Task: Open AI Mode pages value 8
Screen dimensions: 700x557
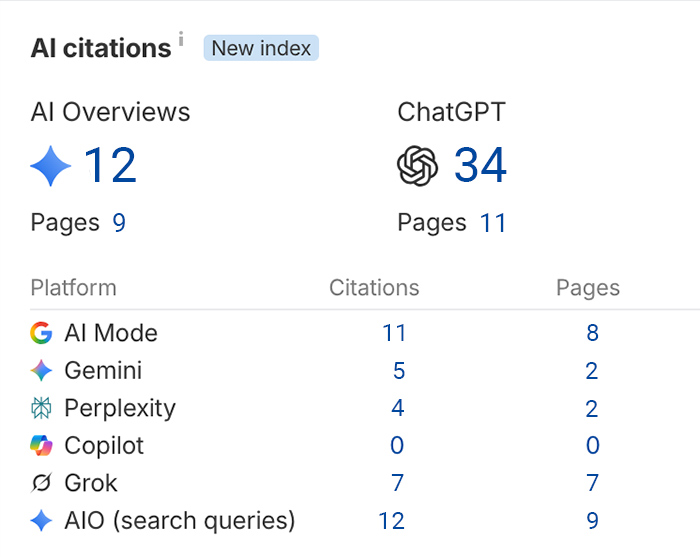Action: [x=592, y=333]
